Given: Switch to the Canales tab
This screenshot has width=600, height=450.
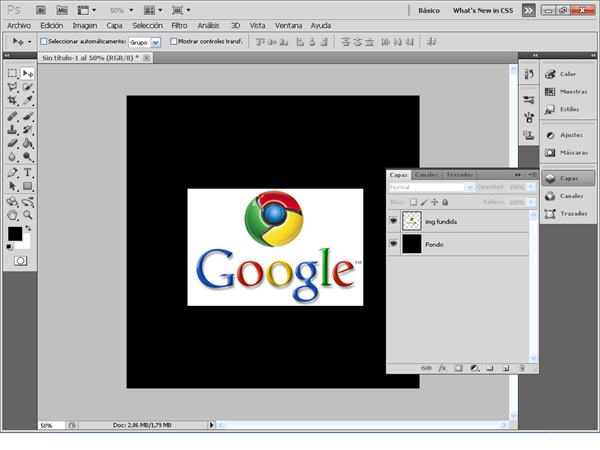Looking at the screenshot, I should [x=426, y=174].
